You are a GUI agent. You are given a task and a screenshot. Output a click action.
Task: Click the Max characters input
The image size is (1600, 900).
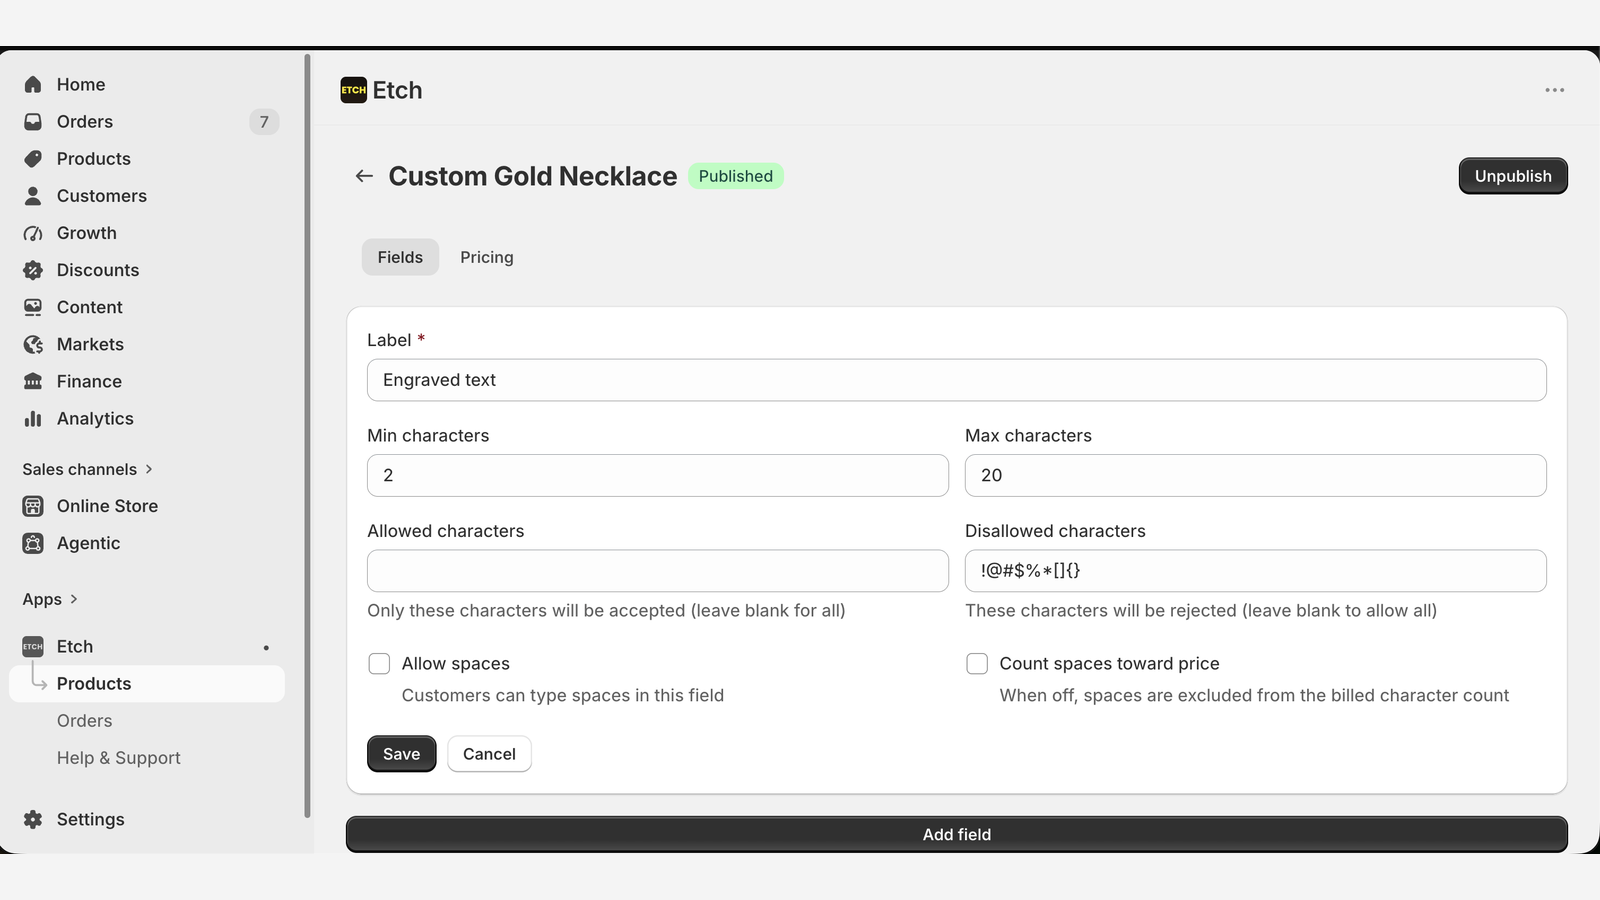(x=1256, y=476)
